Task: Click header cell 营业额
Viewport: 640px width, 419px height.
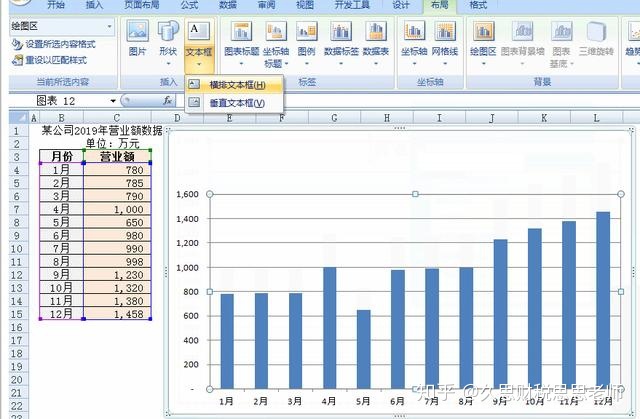Action: click(118, 156)
